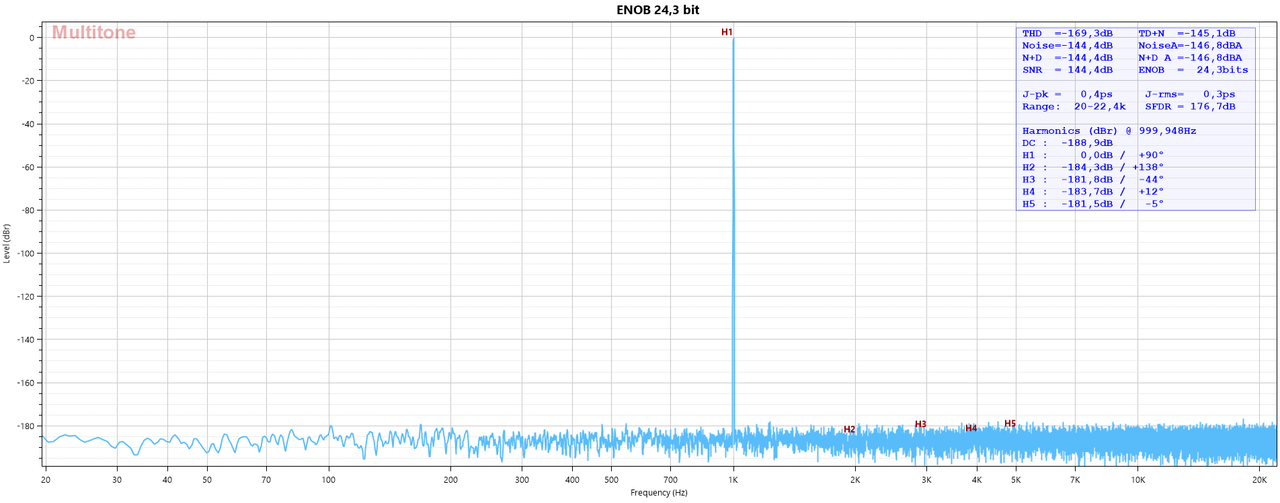
Task: Select the "H2 : -184,3dB / +138°" row
Action: (x=1092, y=167)
